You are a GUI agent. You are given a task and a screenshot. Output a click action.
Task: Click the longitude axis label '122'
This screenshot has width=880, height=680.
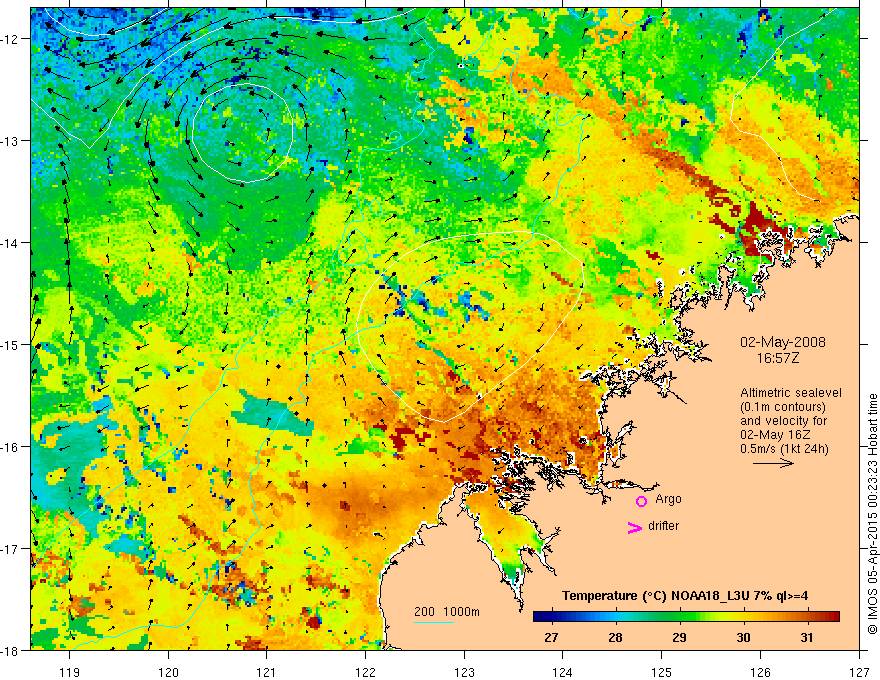[365, 672]
